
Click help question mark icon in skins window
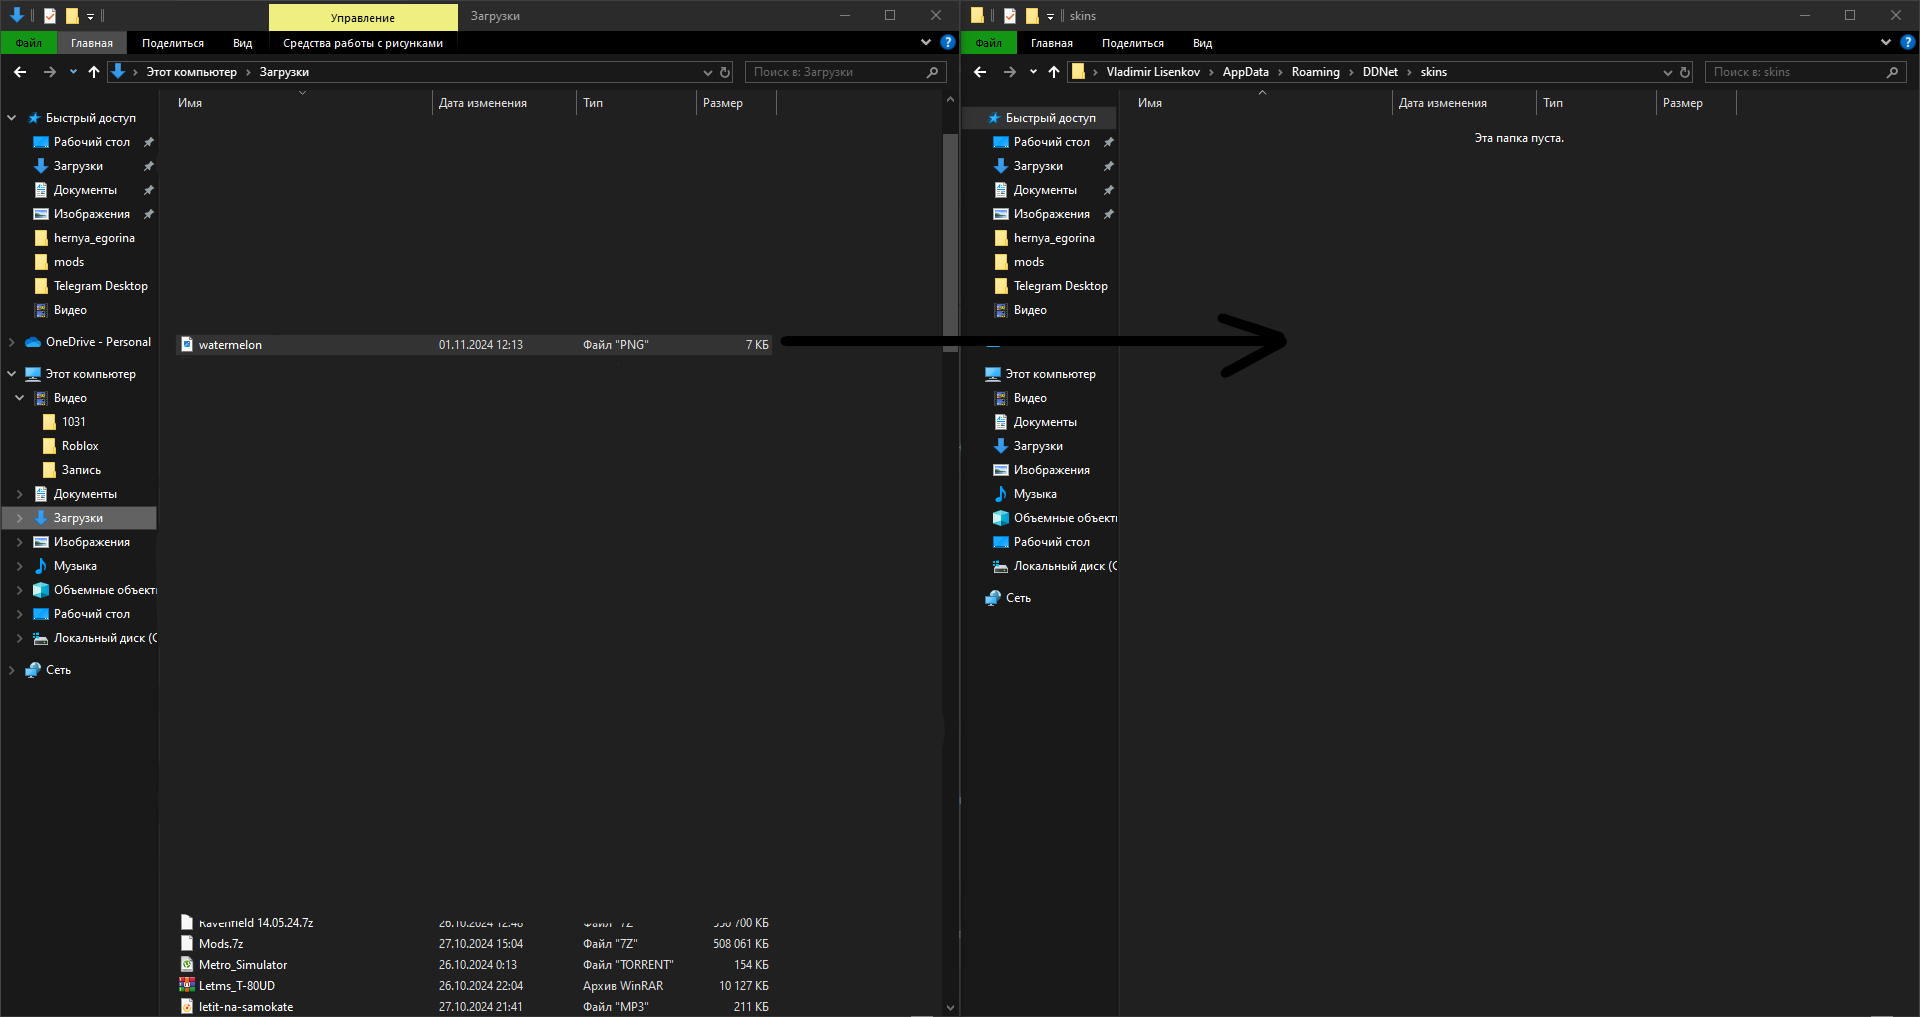click(1907, 43)
